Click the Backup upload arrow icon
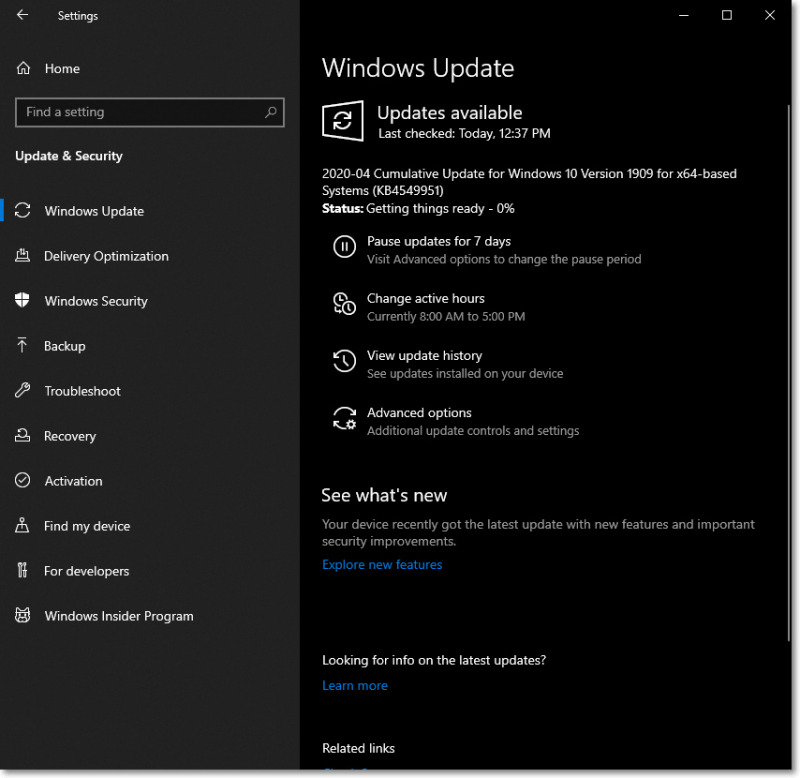This screenshot has width=800, height=778. (x=22, y=345)
